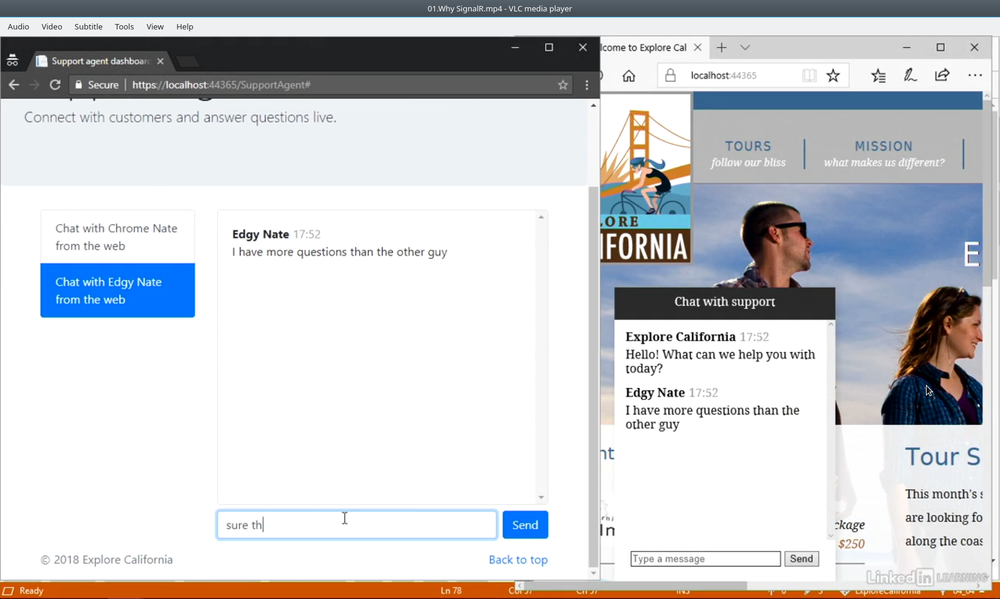This screenshot has height=599, width=1000.
Task: Click the Type a message field
Action: (x=705, y=559)
